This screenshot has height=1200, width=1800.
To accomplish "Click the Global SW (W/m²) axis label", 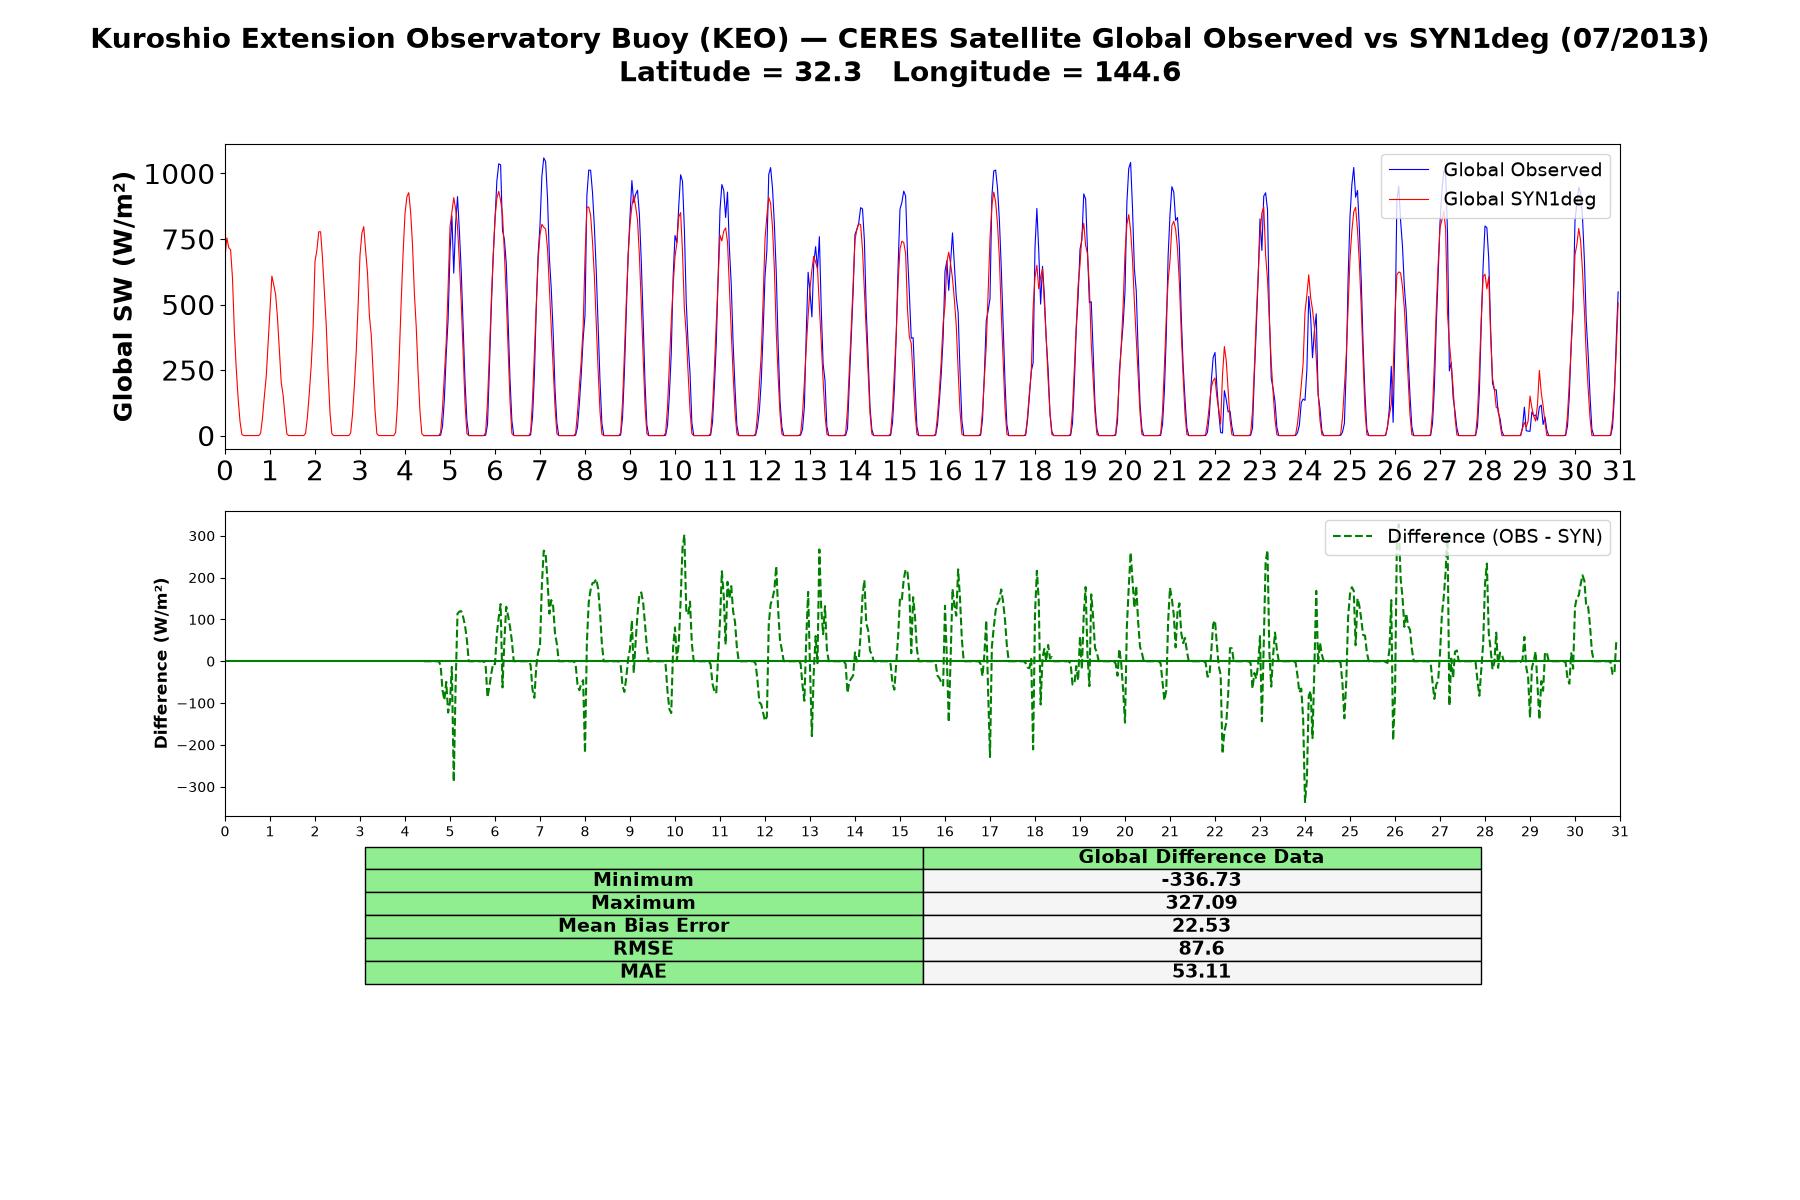I will tap(123, 297).
